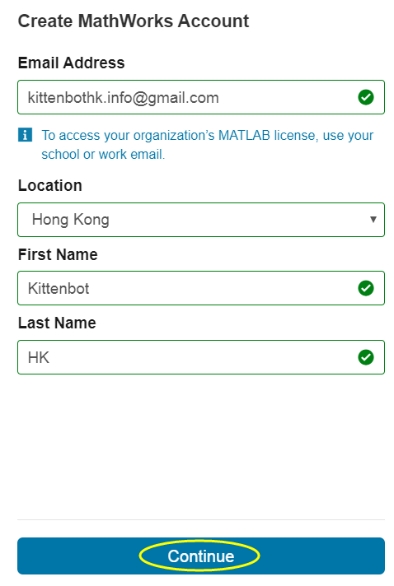Click the green checkmark in Last Name field
This screenshot has width=394, height=586.
(366, 357)
